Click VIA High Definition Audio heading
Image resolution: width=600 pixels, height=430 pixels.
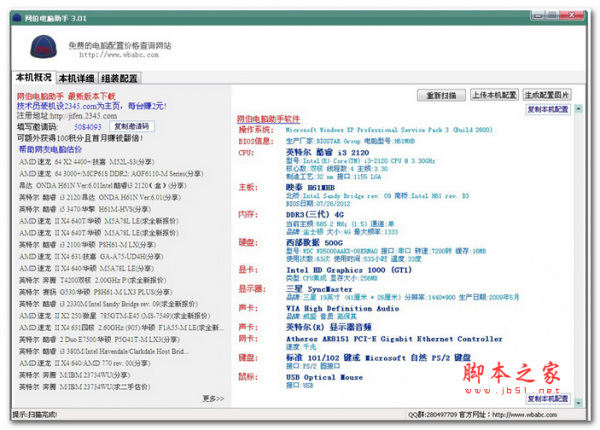342,308
